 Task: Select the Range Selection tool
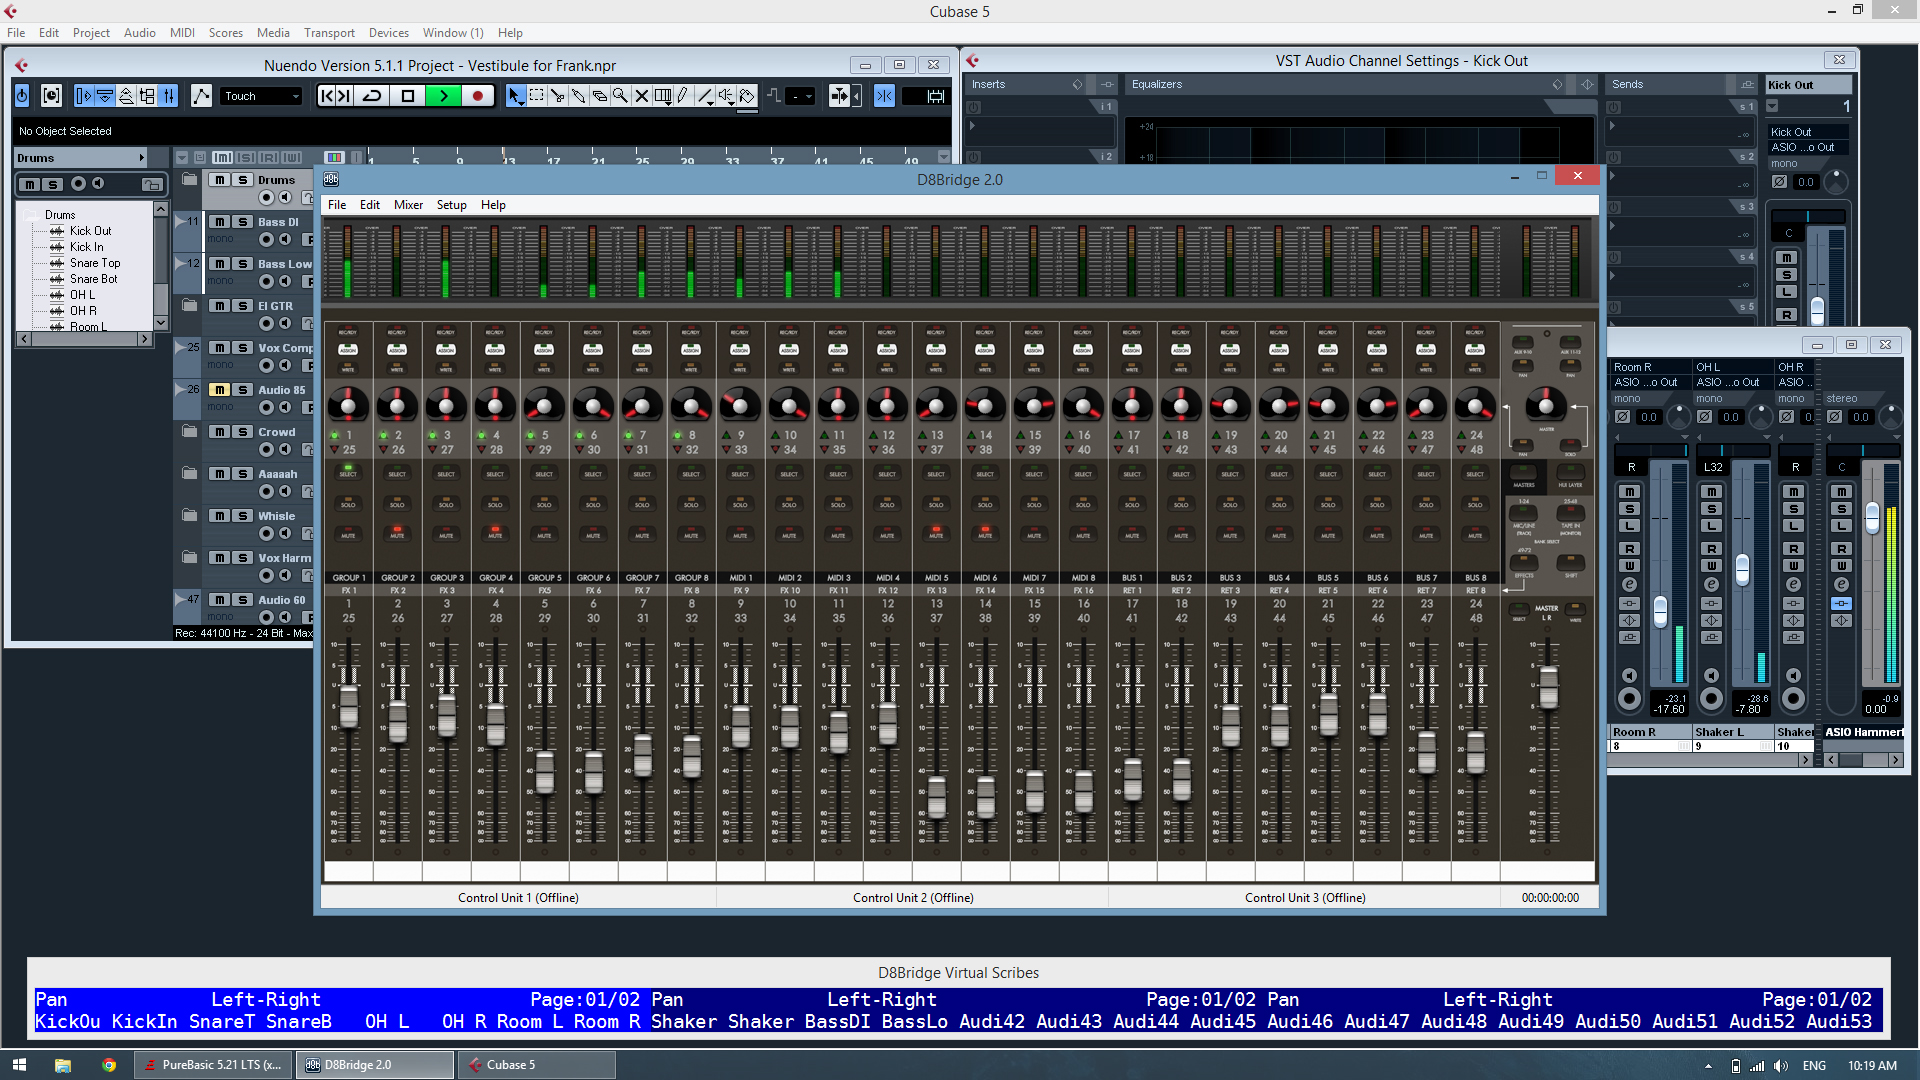[x=536, y=96]
